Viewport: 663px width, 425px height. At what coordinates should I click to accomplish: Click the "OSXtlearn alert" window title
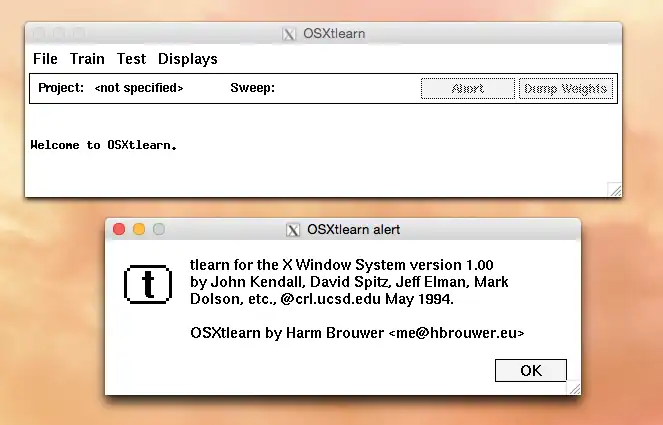coord(353,229)
